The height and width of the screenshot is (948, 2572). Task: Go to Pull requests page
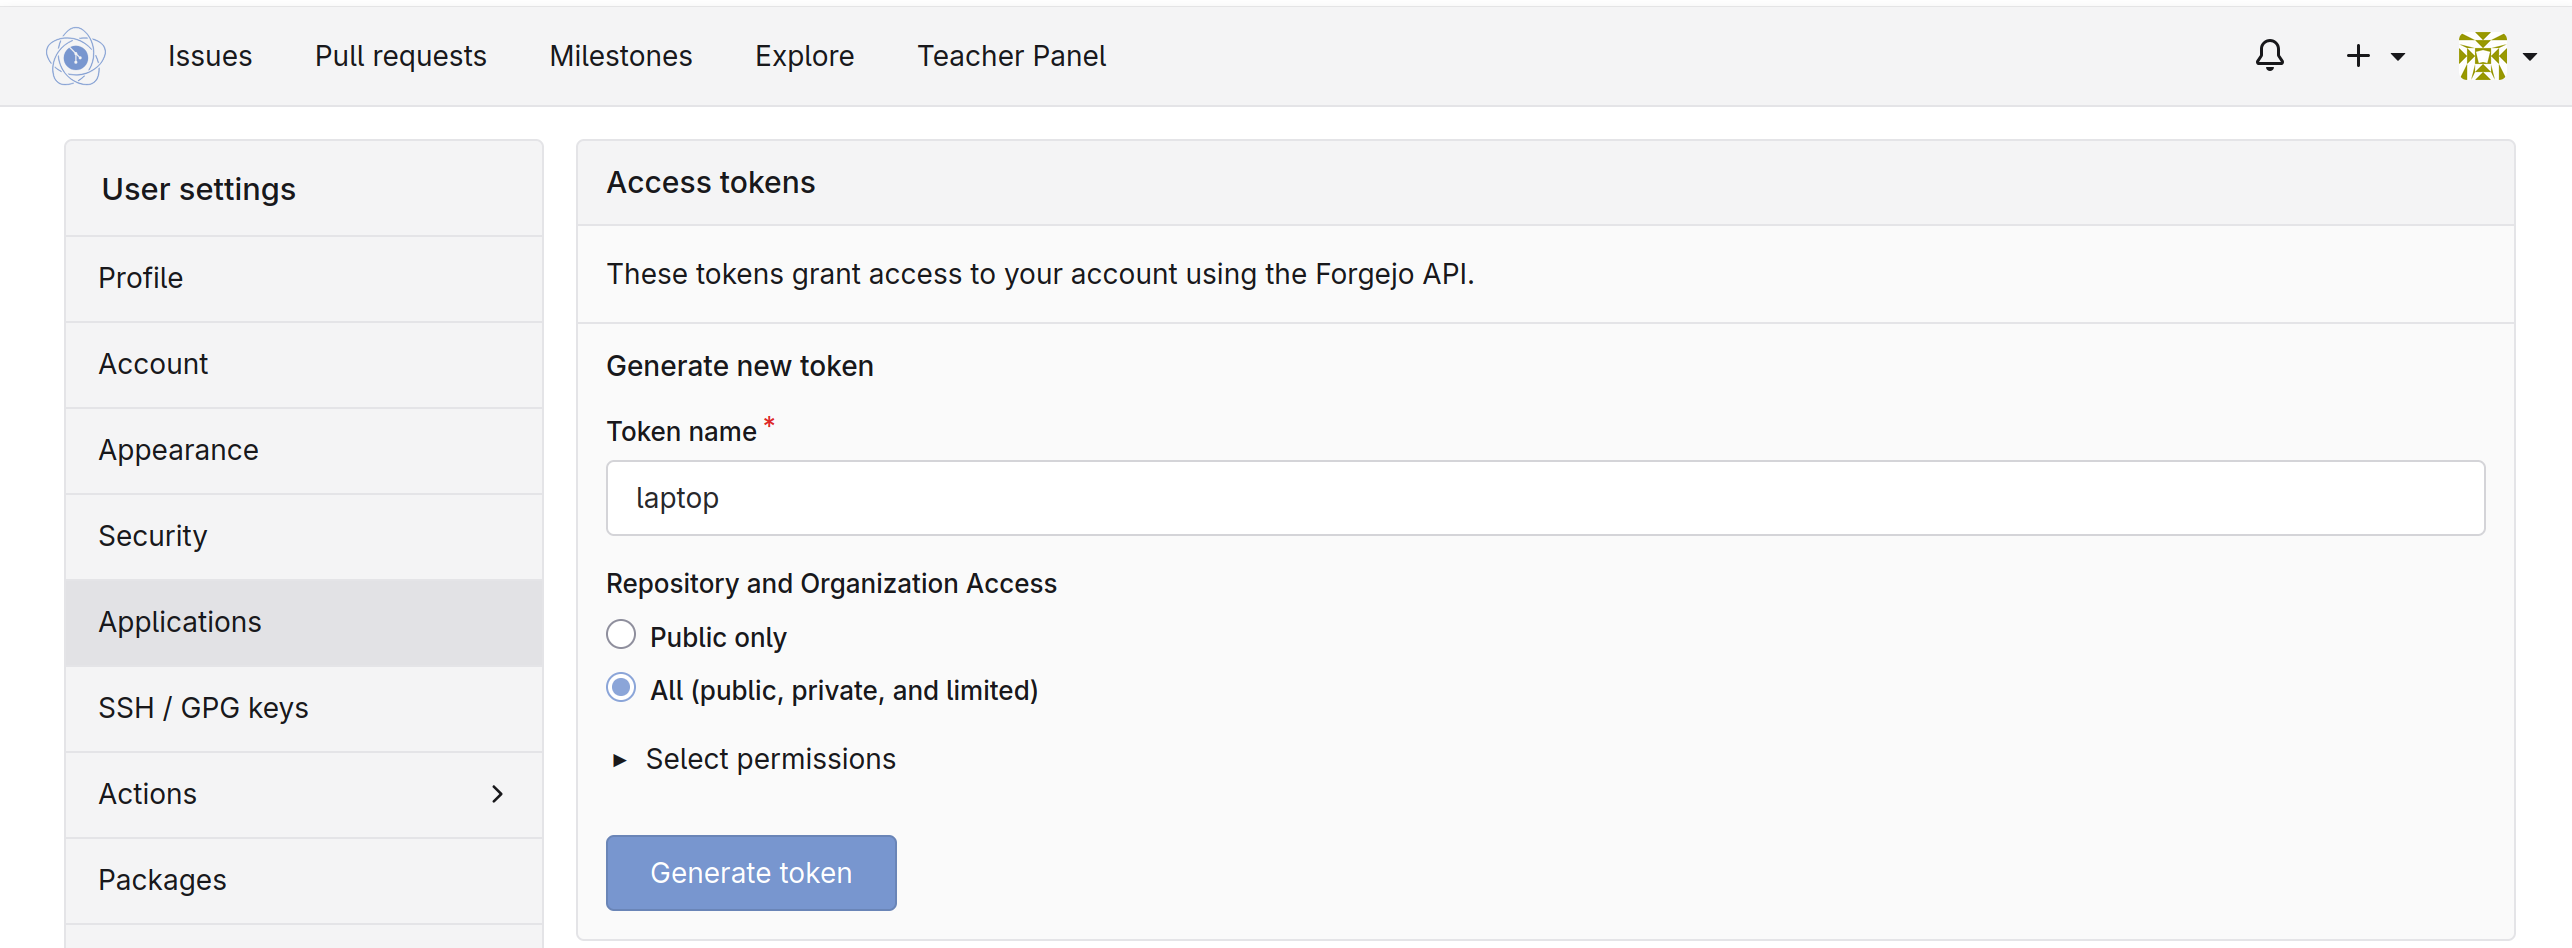pyautogui.click(x=400, y=56)
